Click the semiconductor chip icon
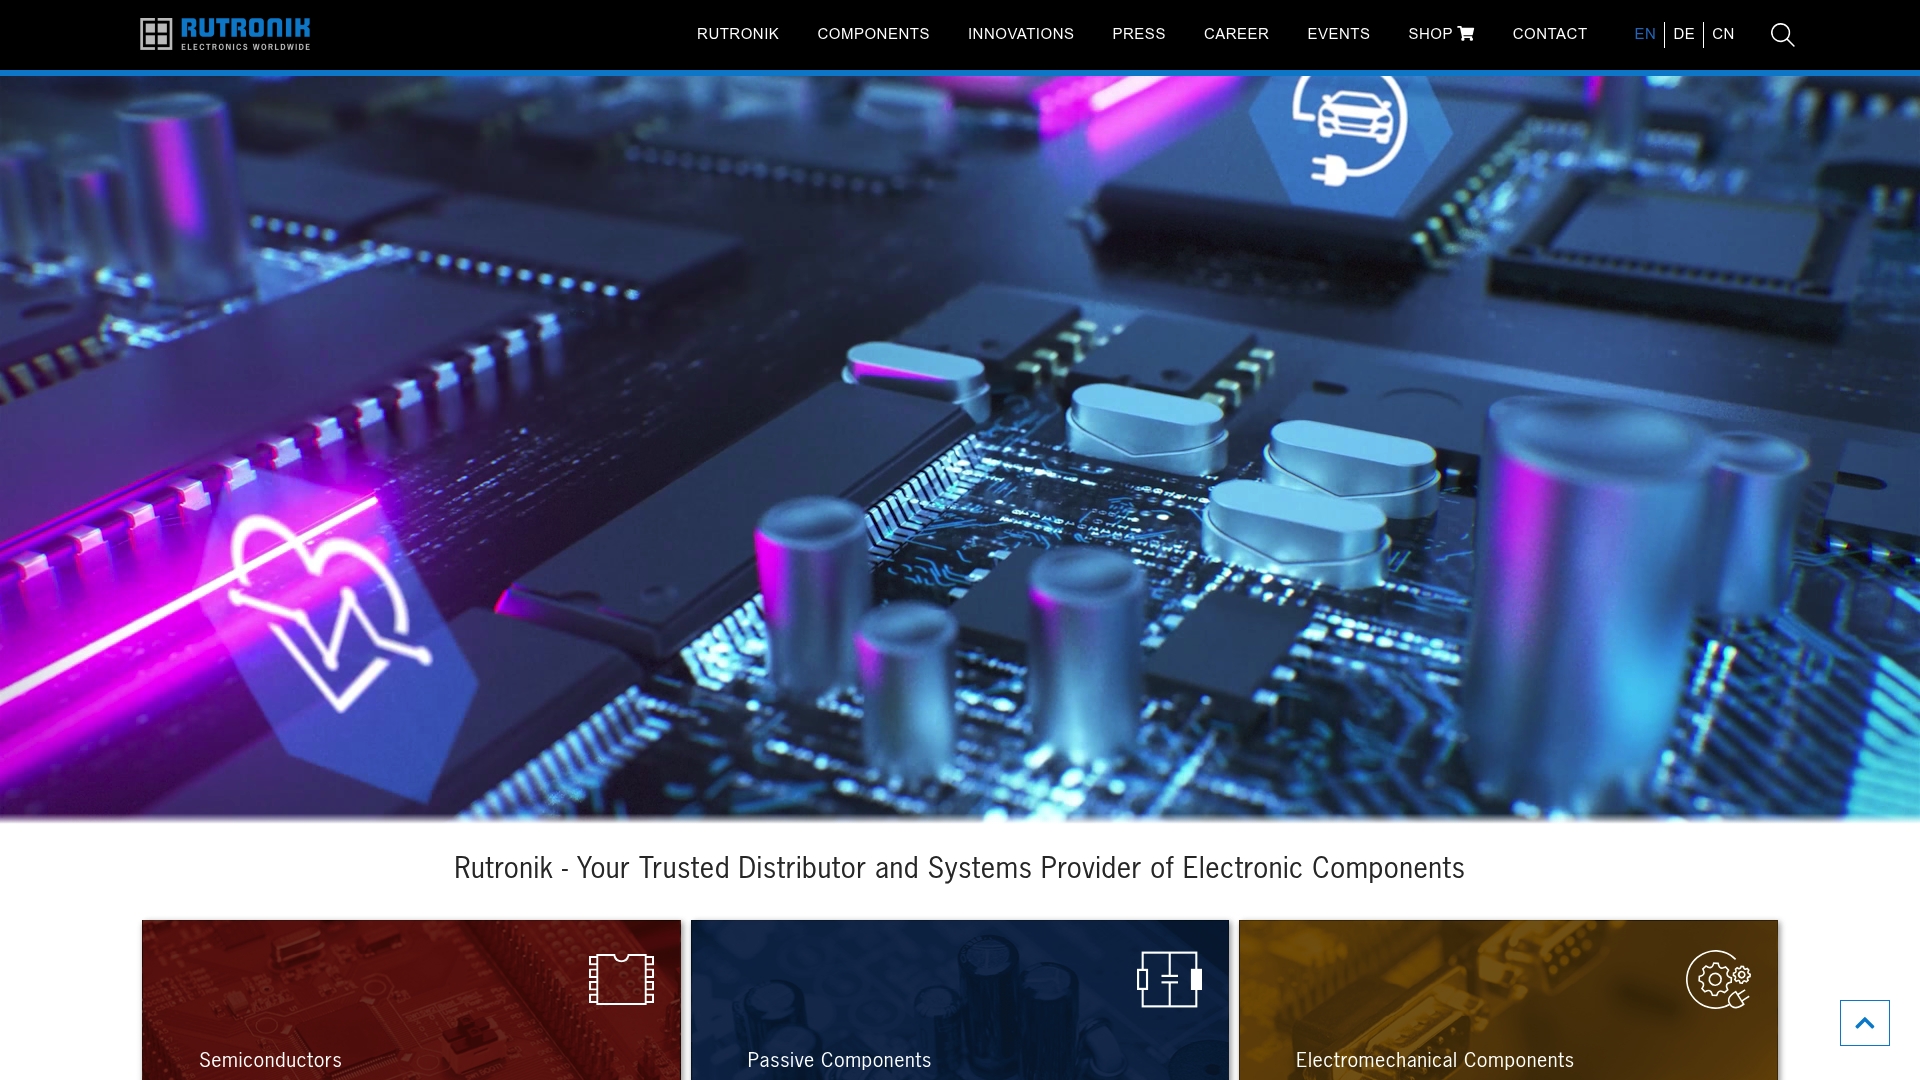Viewport: 1920px width, 1080px height. click(x=621, y=979)
